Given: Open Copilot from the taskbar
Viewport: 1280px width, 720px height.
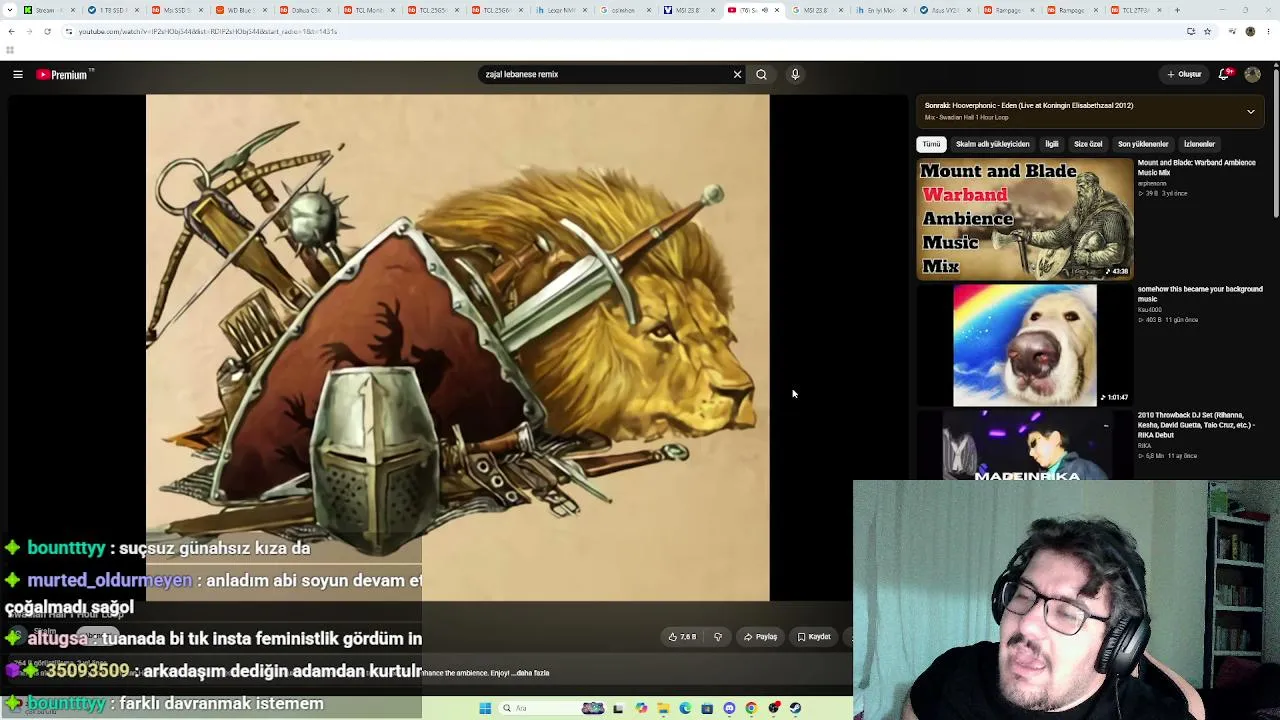Looking at the screenshot, I should pyautogui.click(x=641, y=708).
